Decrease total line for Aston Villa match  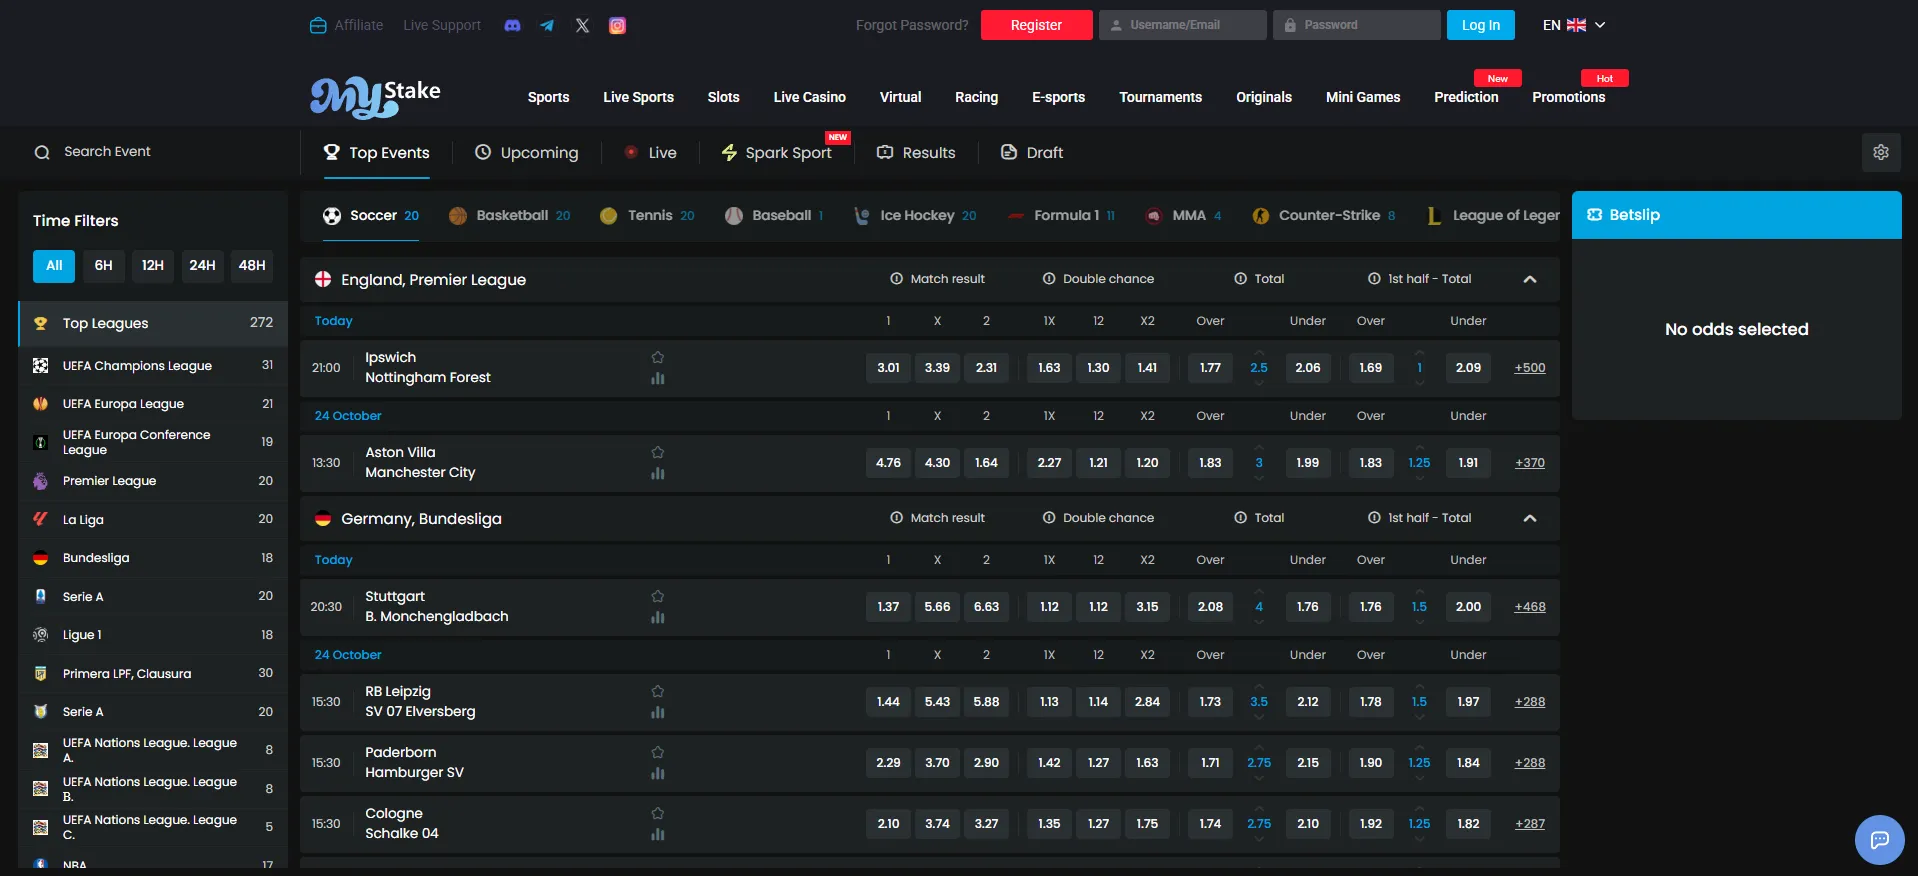(x=1258, y=479)
